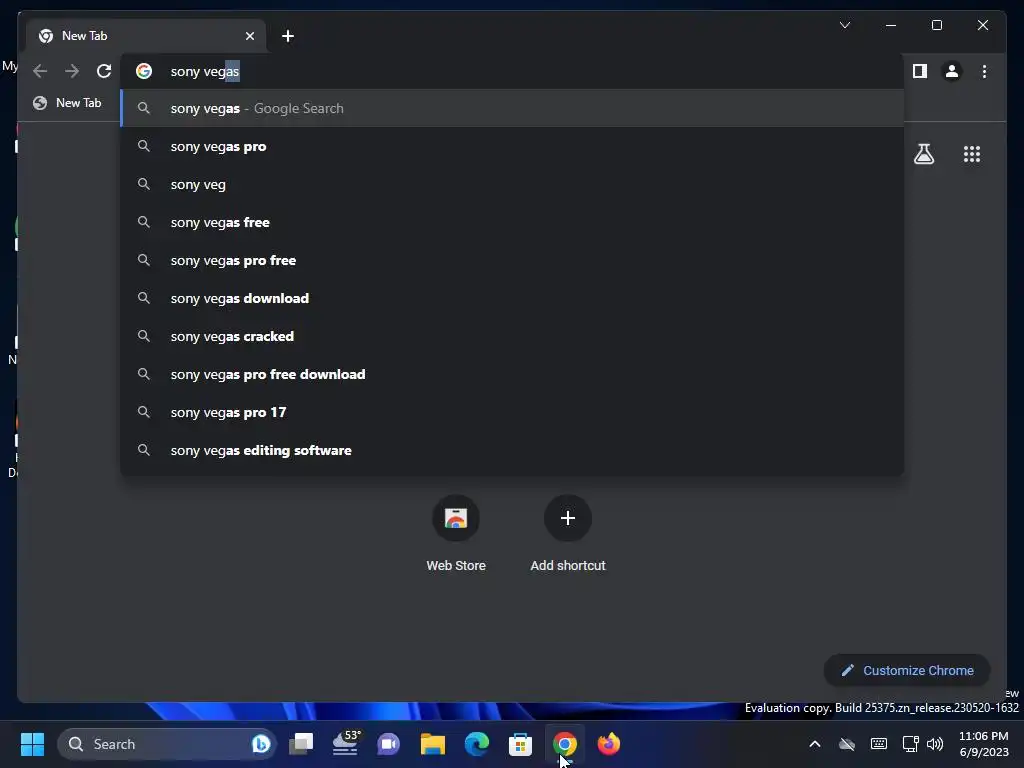Choose 'sony vegas cracked' suggestion
The width and height of the screenshot is (1024, 768).
[513, 336]
